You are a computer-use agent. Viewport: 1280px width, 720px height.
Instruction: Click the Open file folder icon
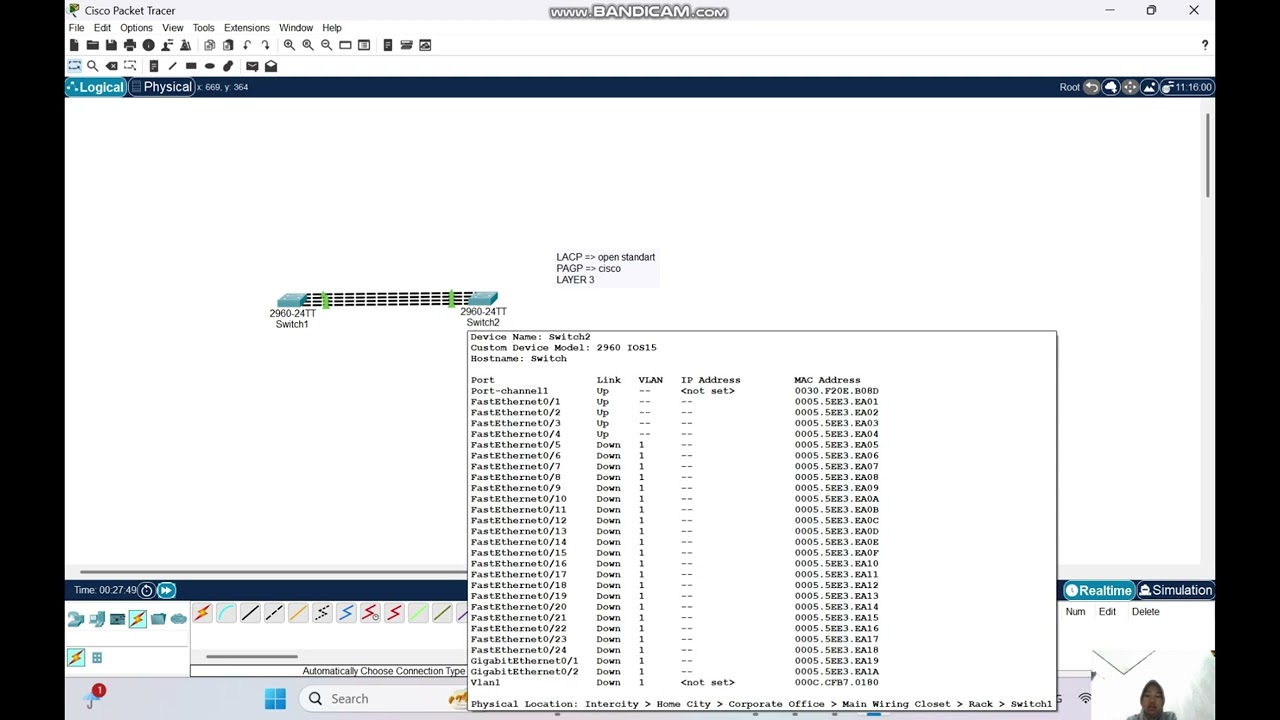[x=92, y=45]
